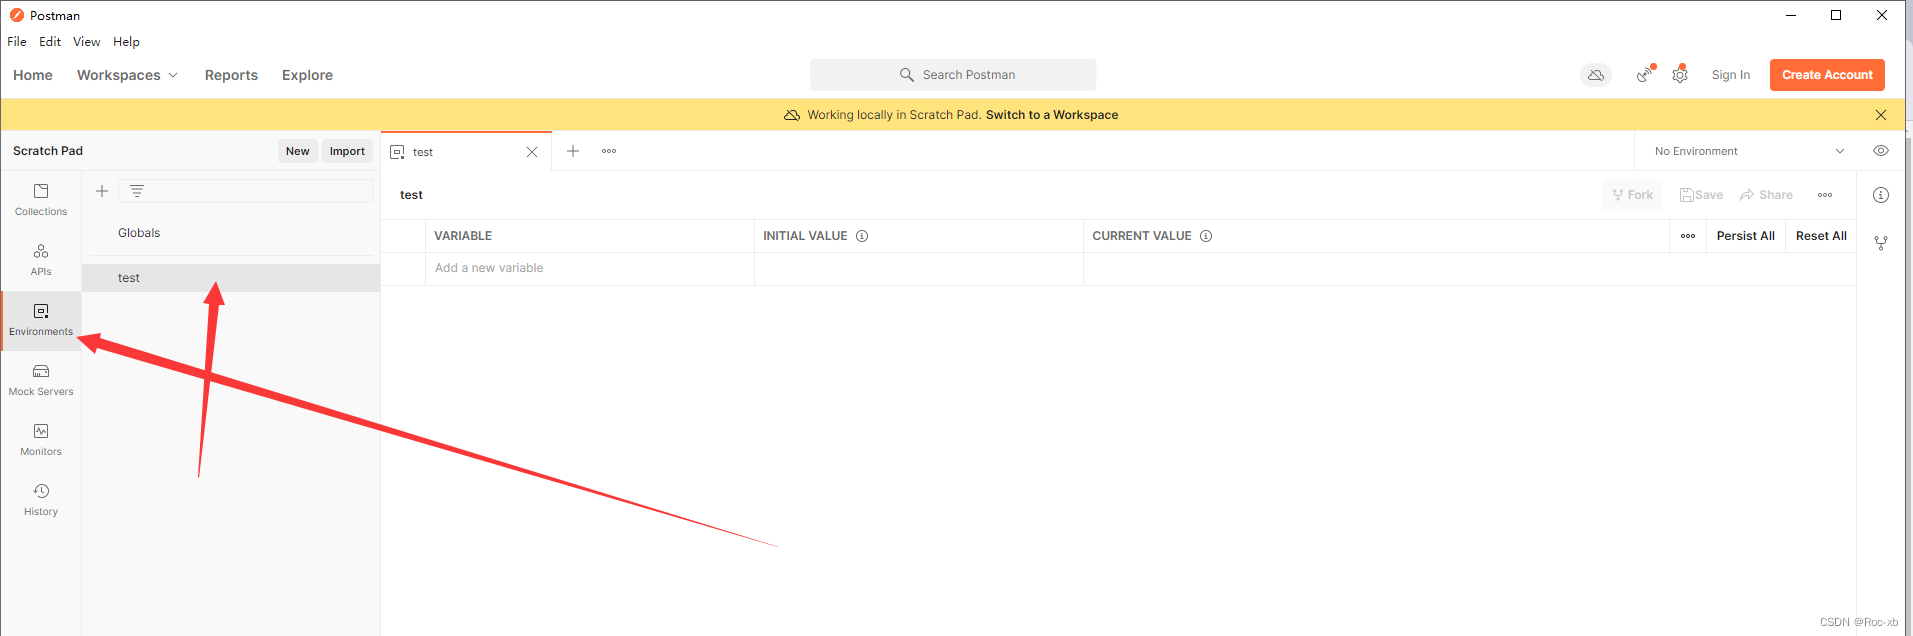Screen dimensions: 1913x636
Task: Dismiss the Scratch Pad yellow banner
Action: (1881, 115)
